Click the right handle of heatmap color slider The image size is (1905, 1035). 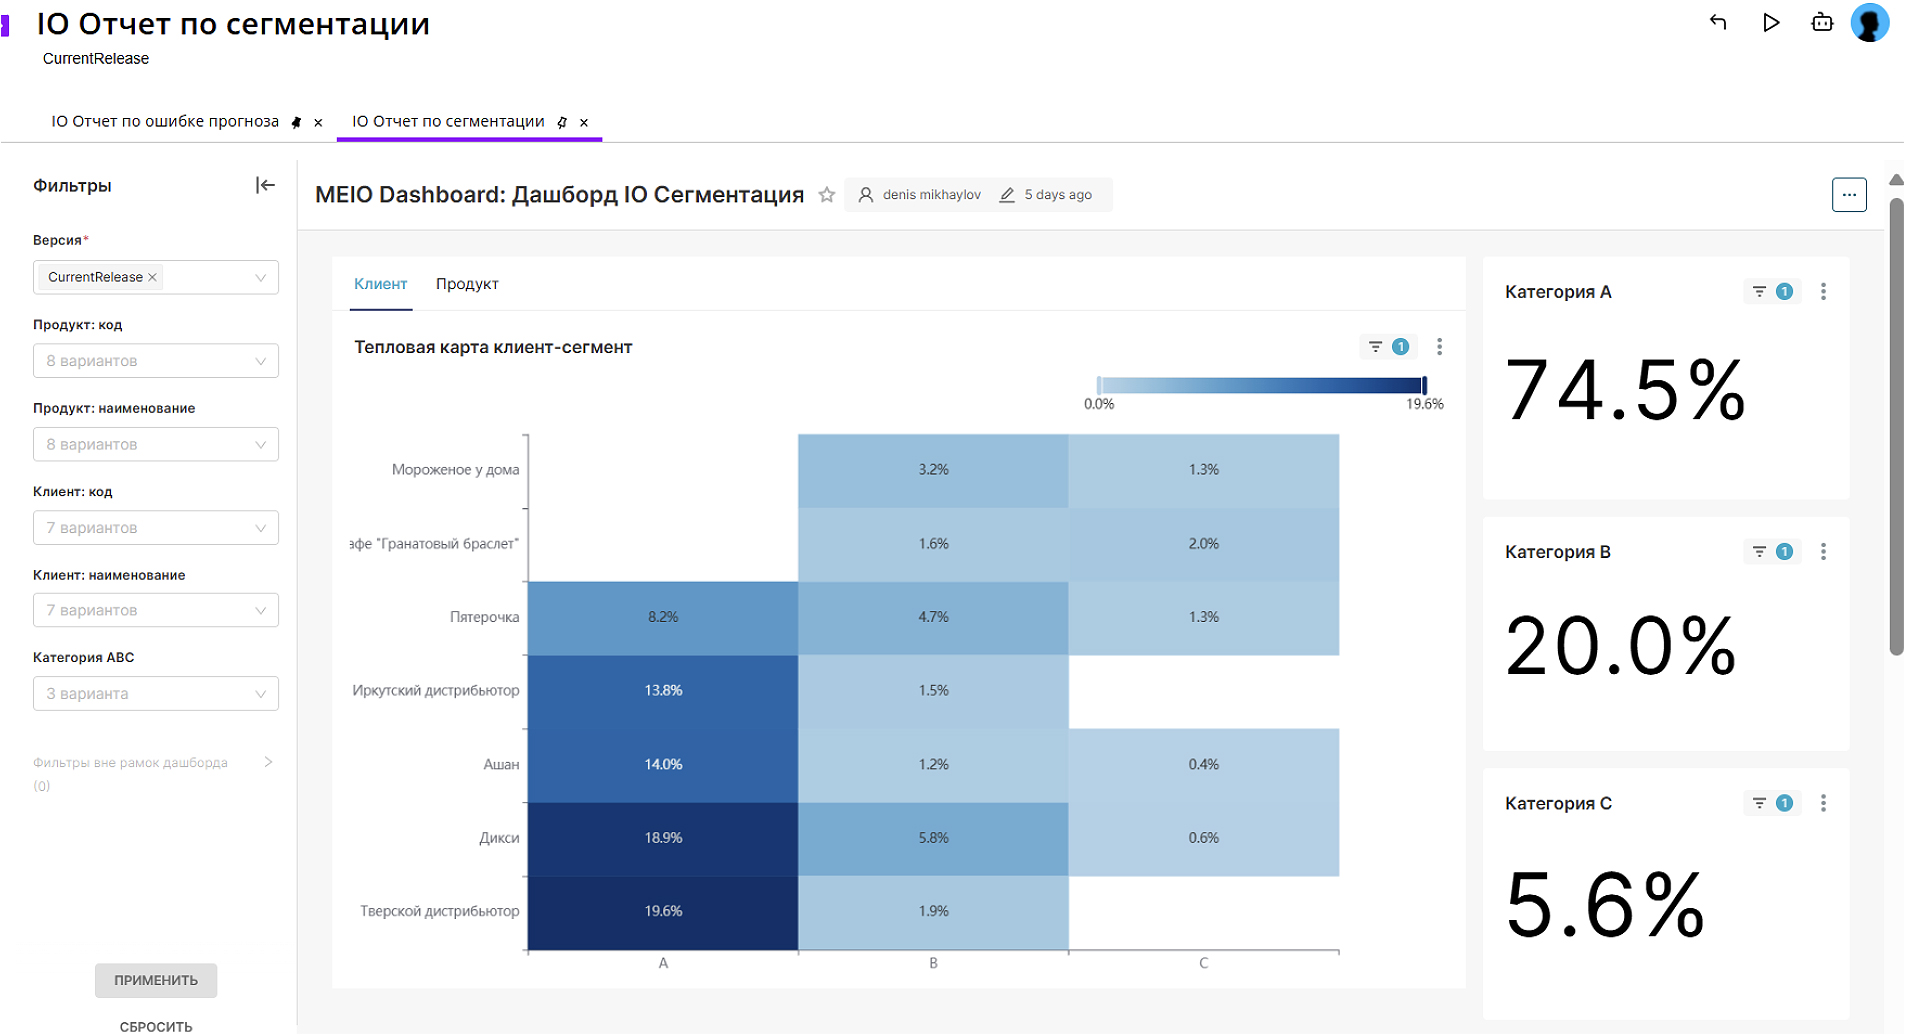(x=1424, y=385)
